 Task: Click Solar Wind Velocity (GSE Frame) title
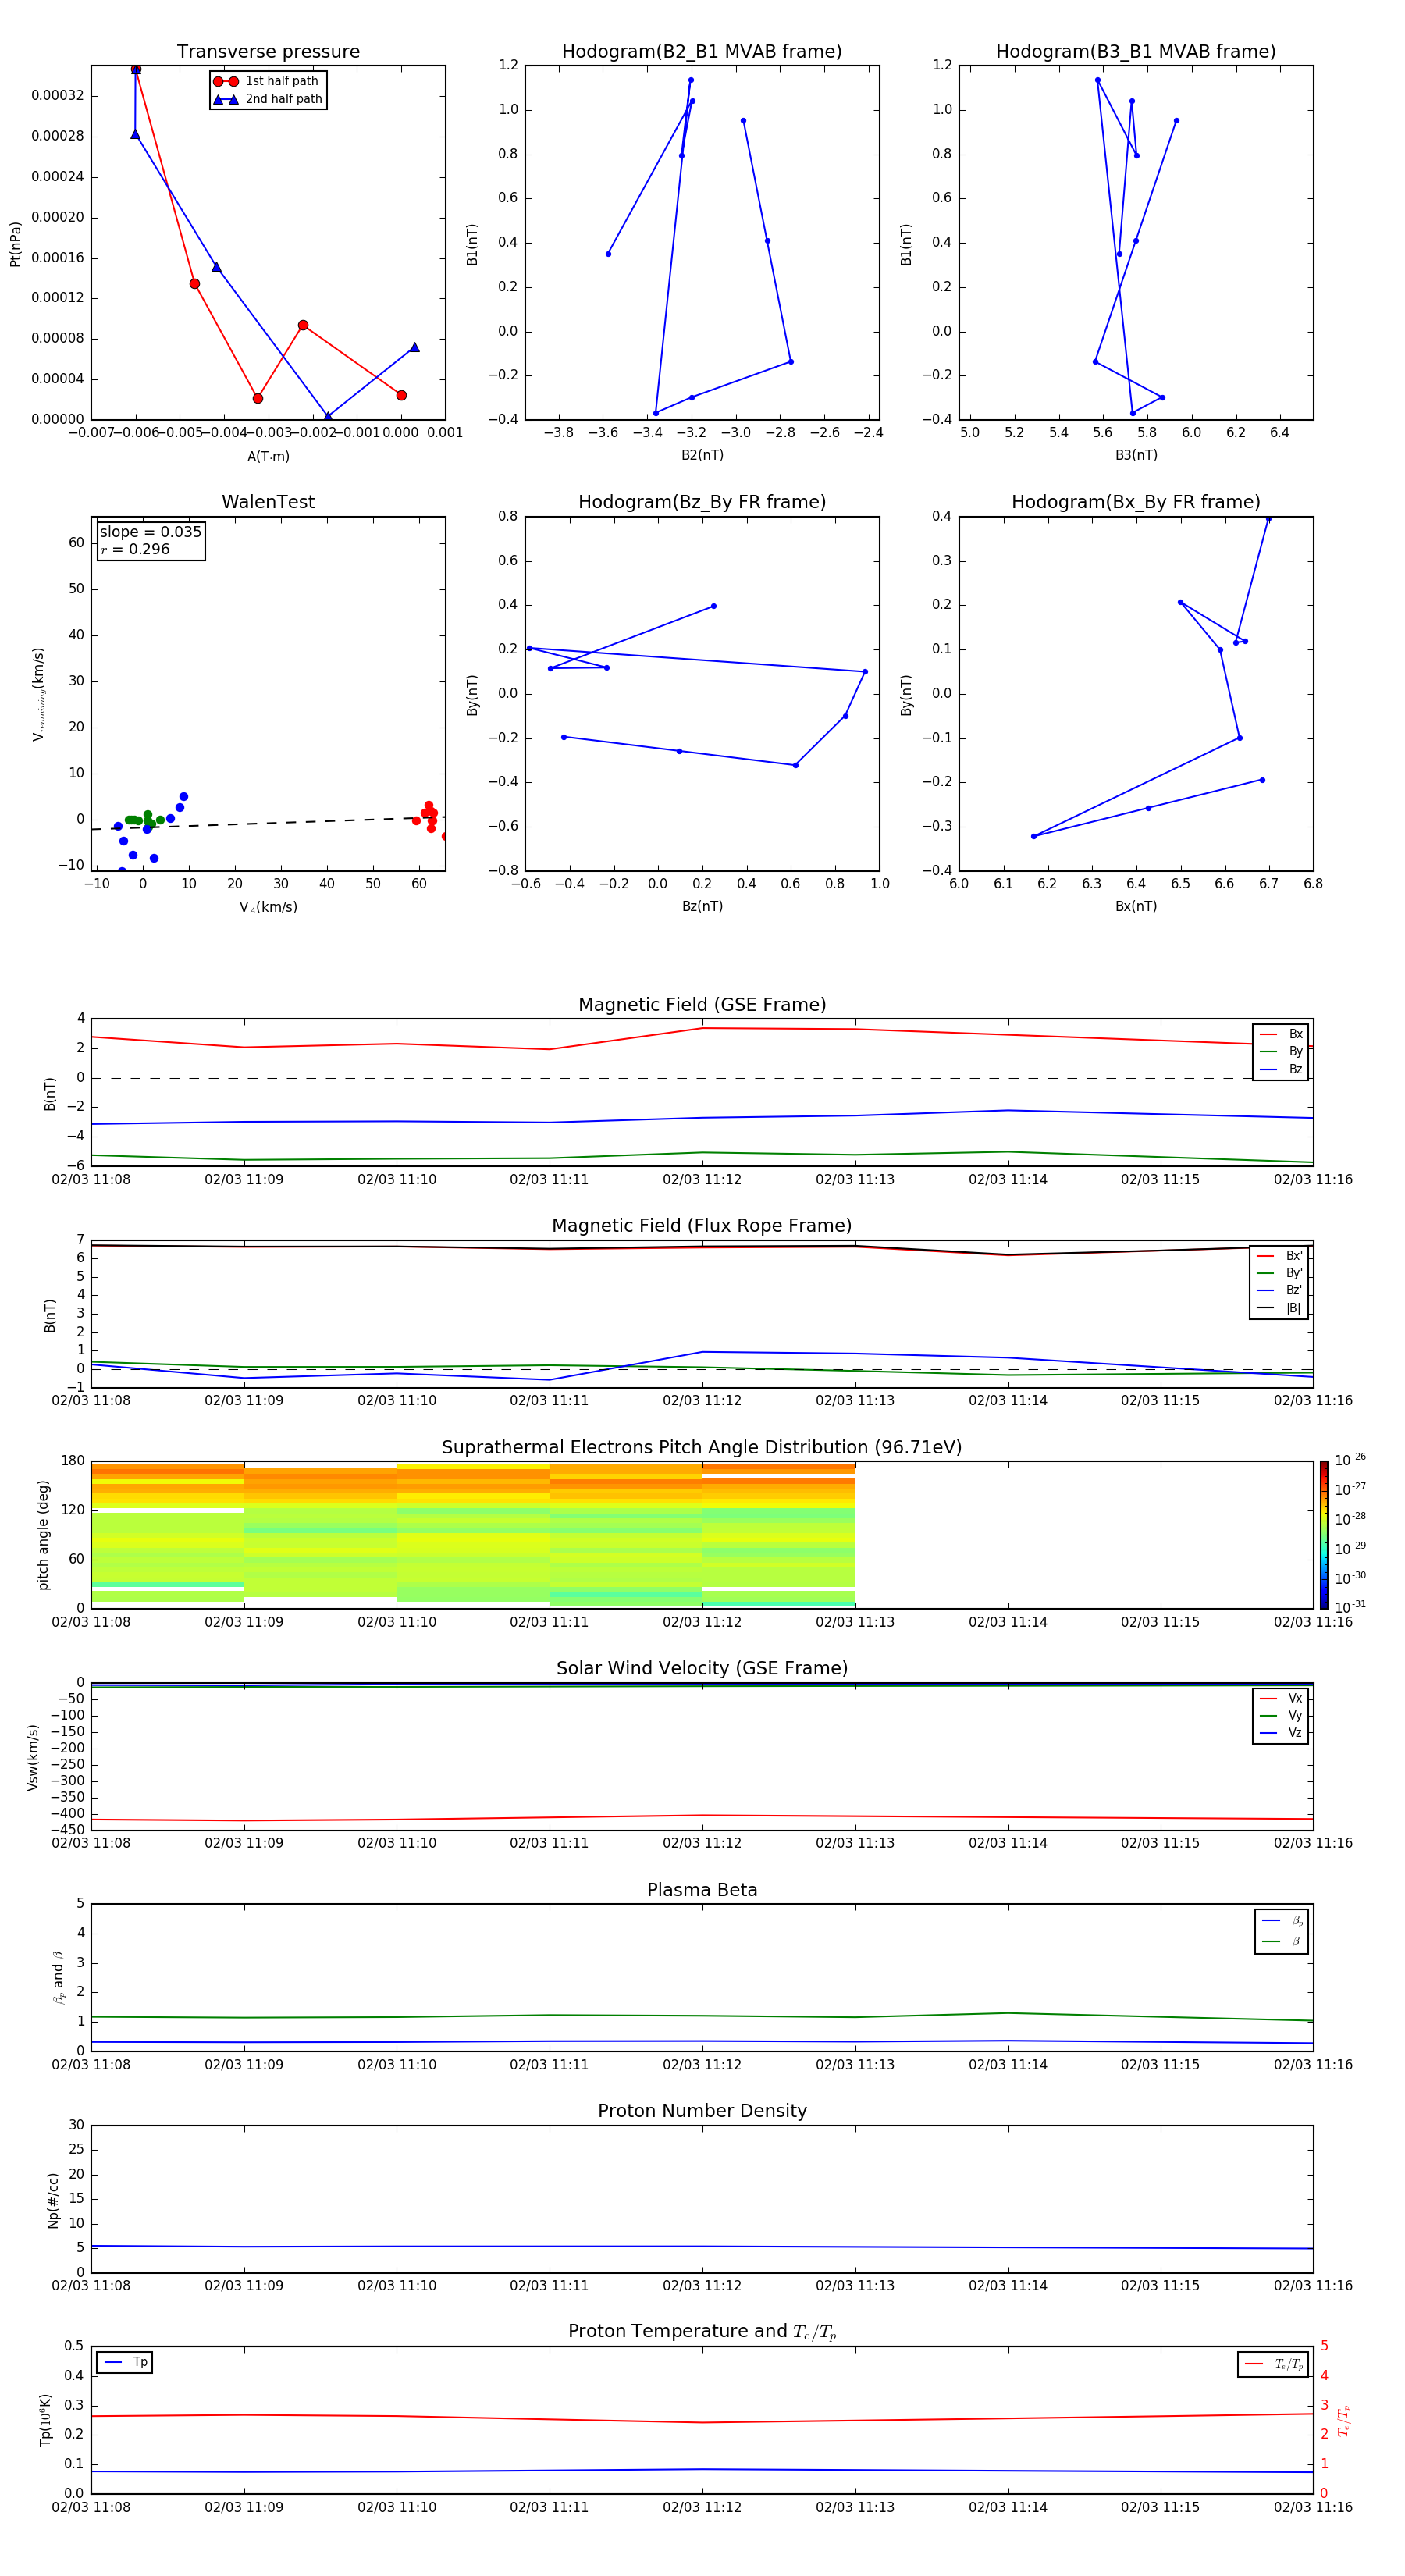(702, 1669)
